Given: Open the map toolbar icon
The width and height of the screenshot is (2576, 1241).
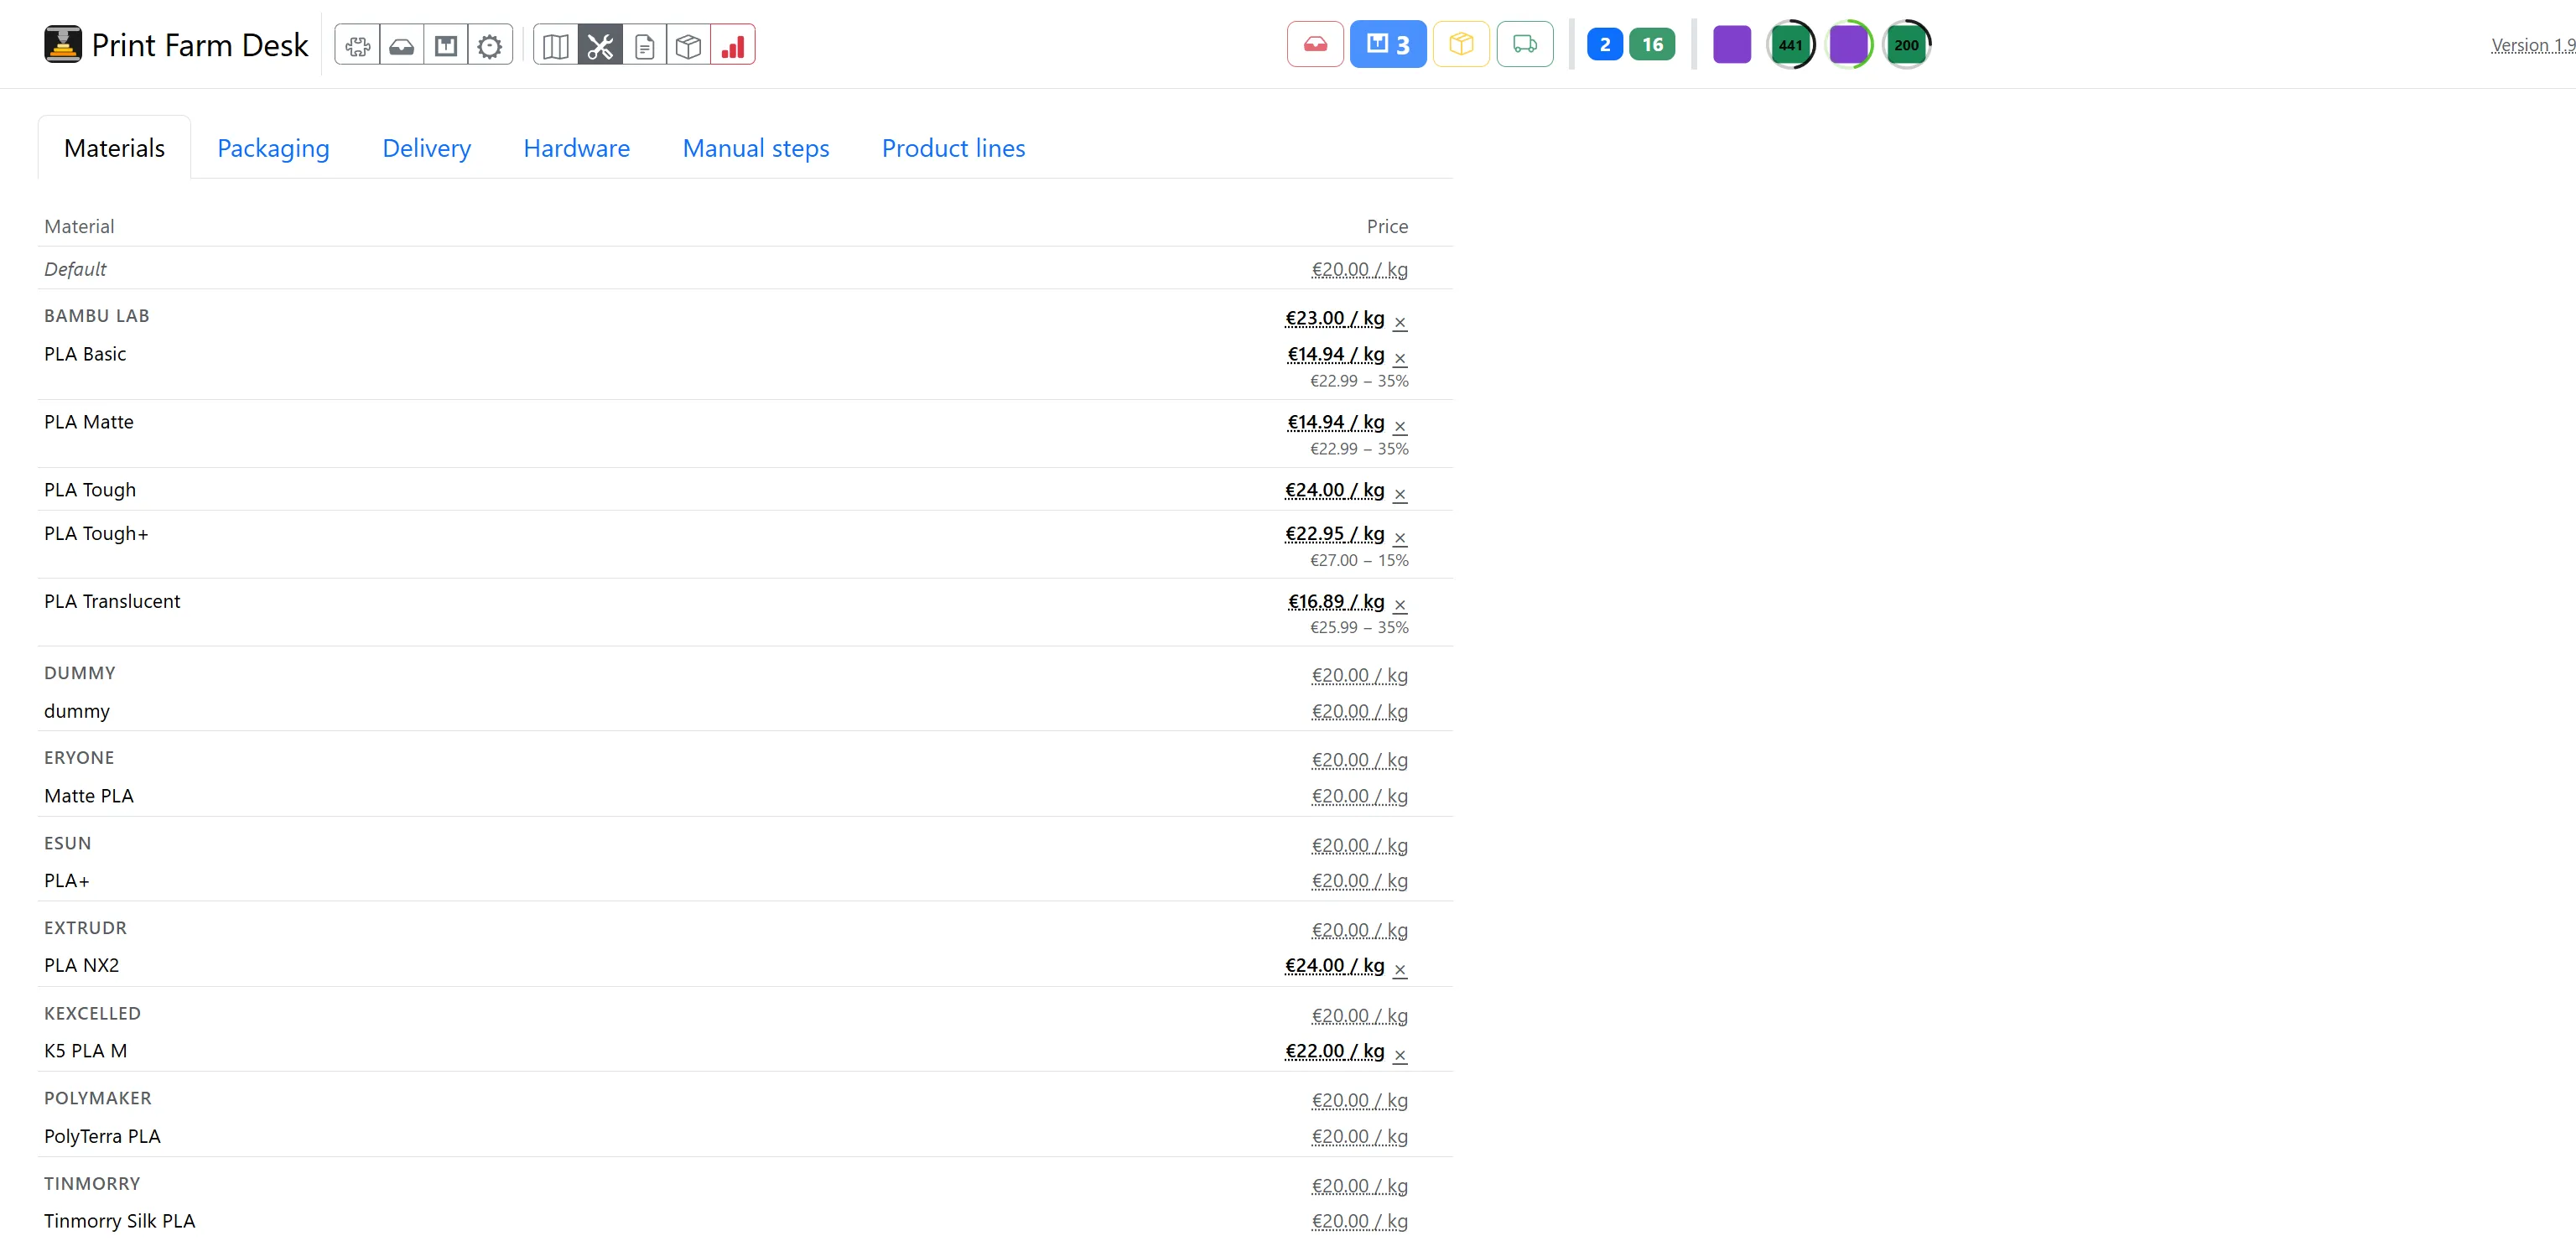Looking at the screenshot, I should pos(556,45).
